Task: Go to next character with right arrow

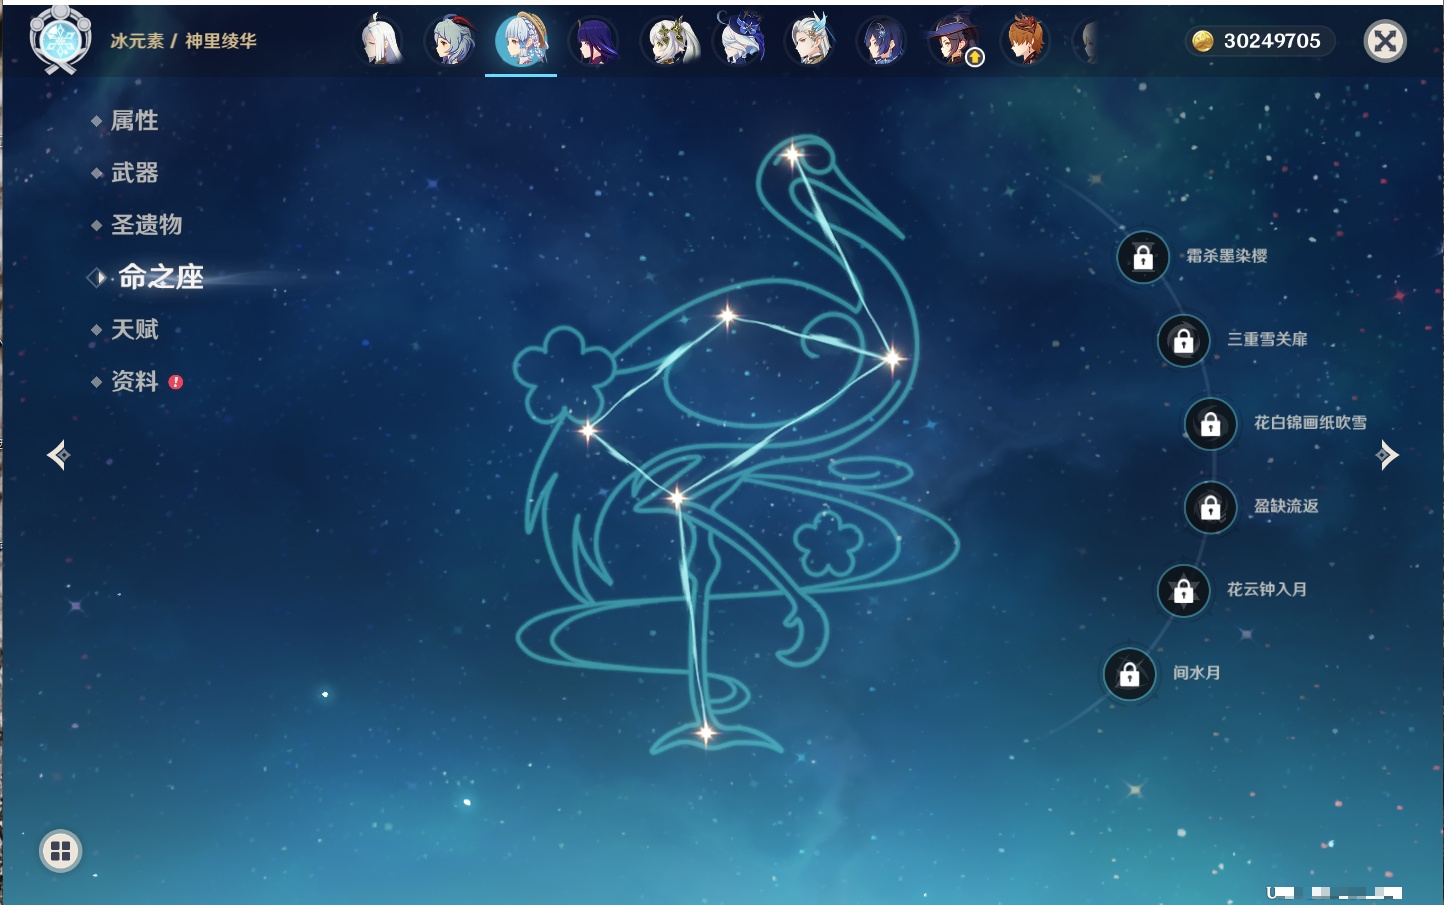Action: pos(1387,455)
